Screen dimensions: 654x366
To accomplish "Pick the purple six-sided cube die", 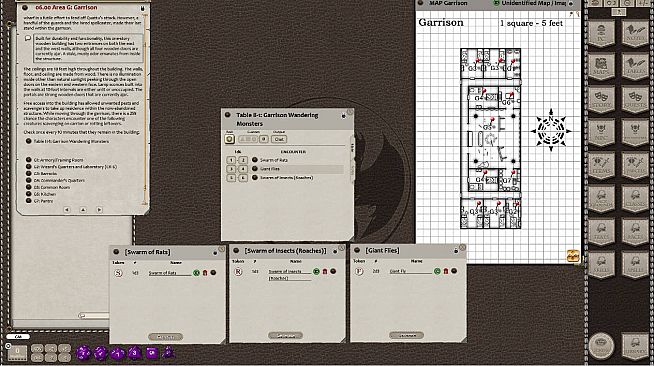I will pyautogui.click(x=151, y=353).
